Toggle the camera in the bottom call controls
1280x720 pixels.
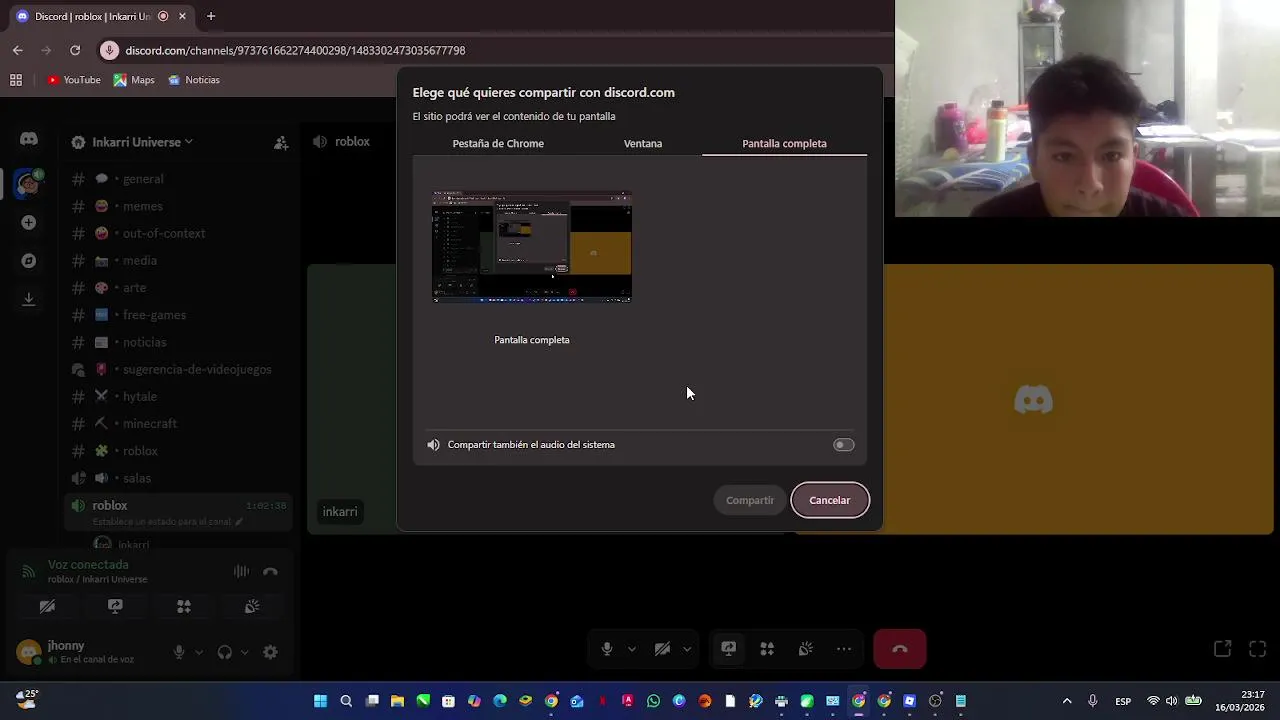tap(662, 649)
